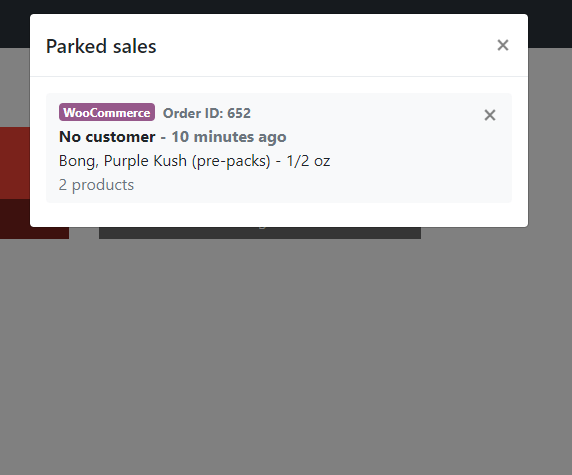Click the 2 products count
Screen dimensions: 572x475
click(96, 185)
